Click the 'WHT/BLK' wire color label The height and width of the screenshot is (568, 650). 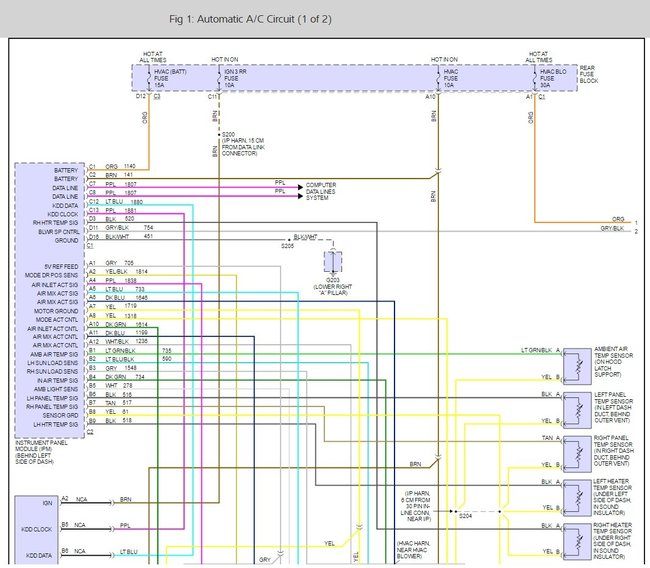pos(117,342)
